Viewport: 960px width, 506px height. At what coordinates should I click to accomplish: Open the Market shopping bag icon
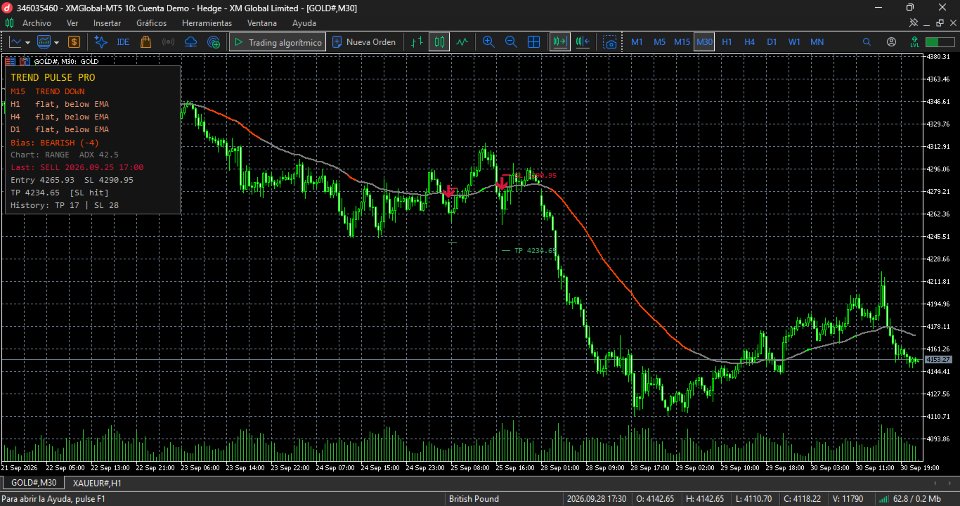(x=146, y=42)
